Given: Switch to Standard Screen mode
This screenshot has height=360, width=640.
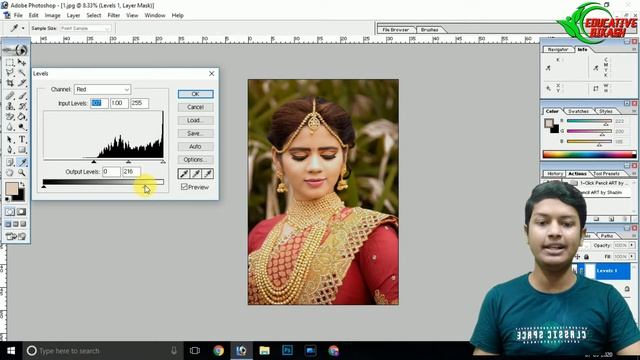Looking at the screenshot, I should pos(8,224).
